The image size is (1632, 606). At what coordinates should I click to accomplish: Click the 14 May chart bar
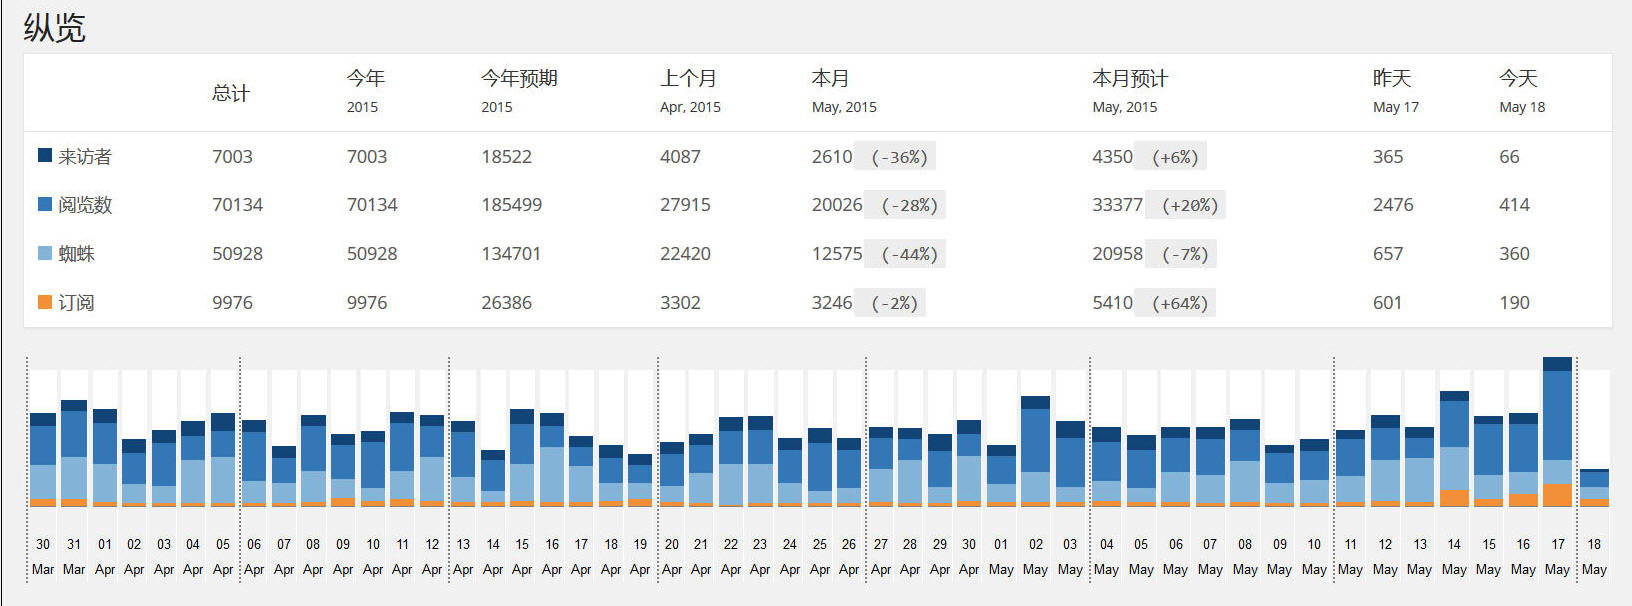(1454, 449)
